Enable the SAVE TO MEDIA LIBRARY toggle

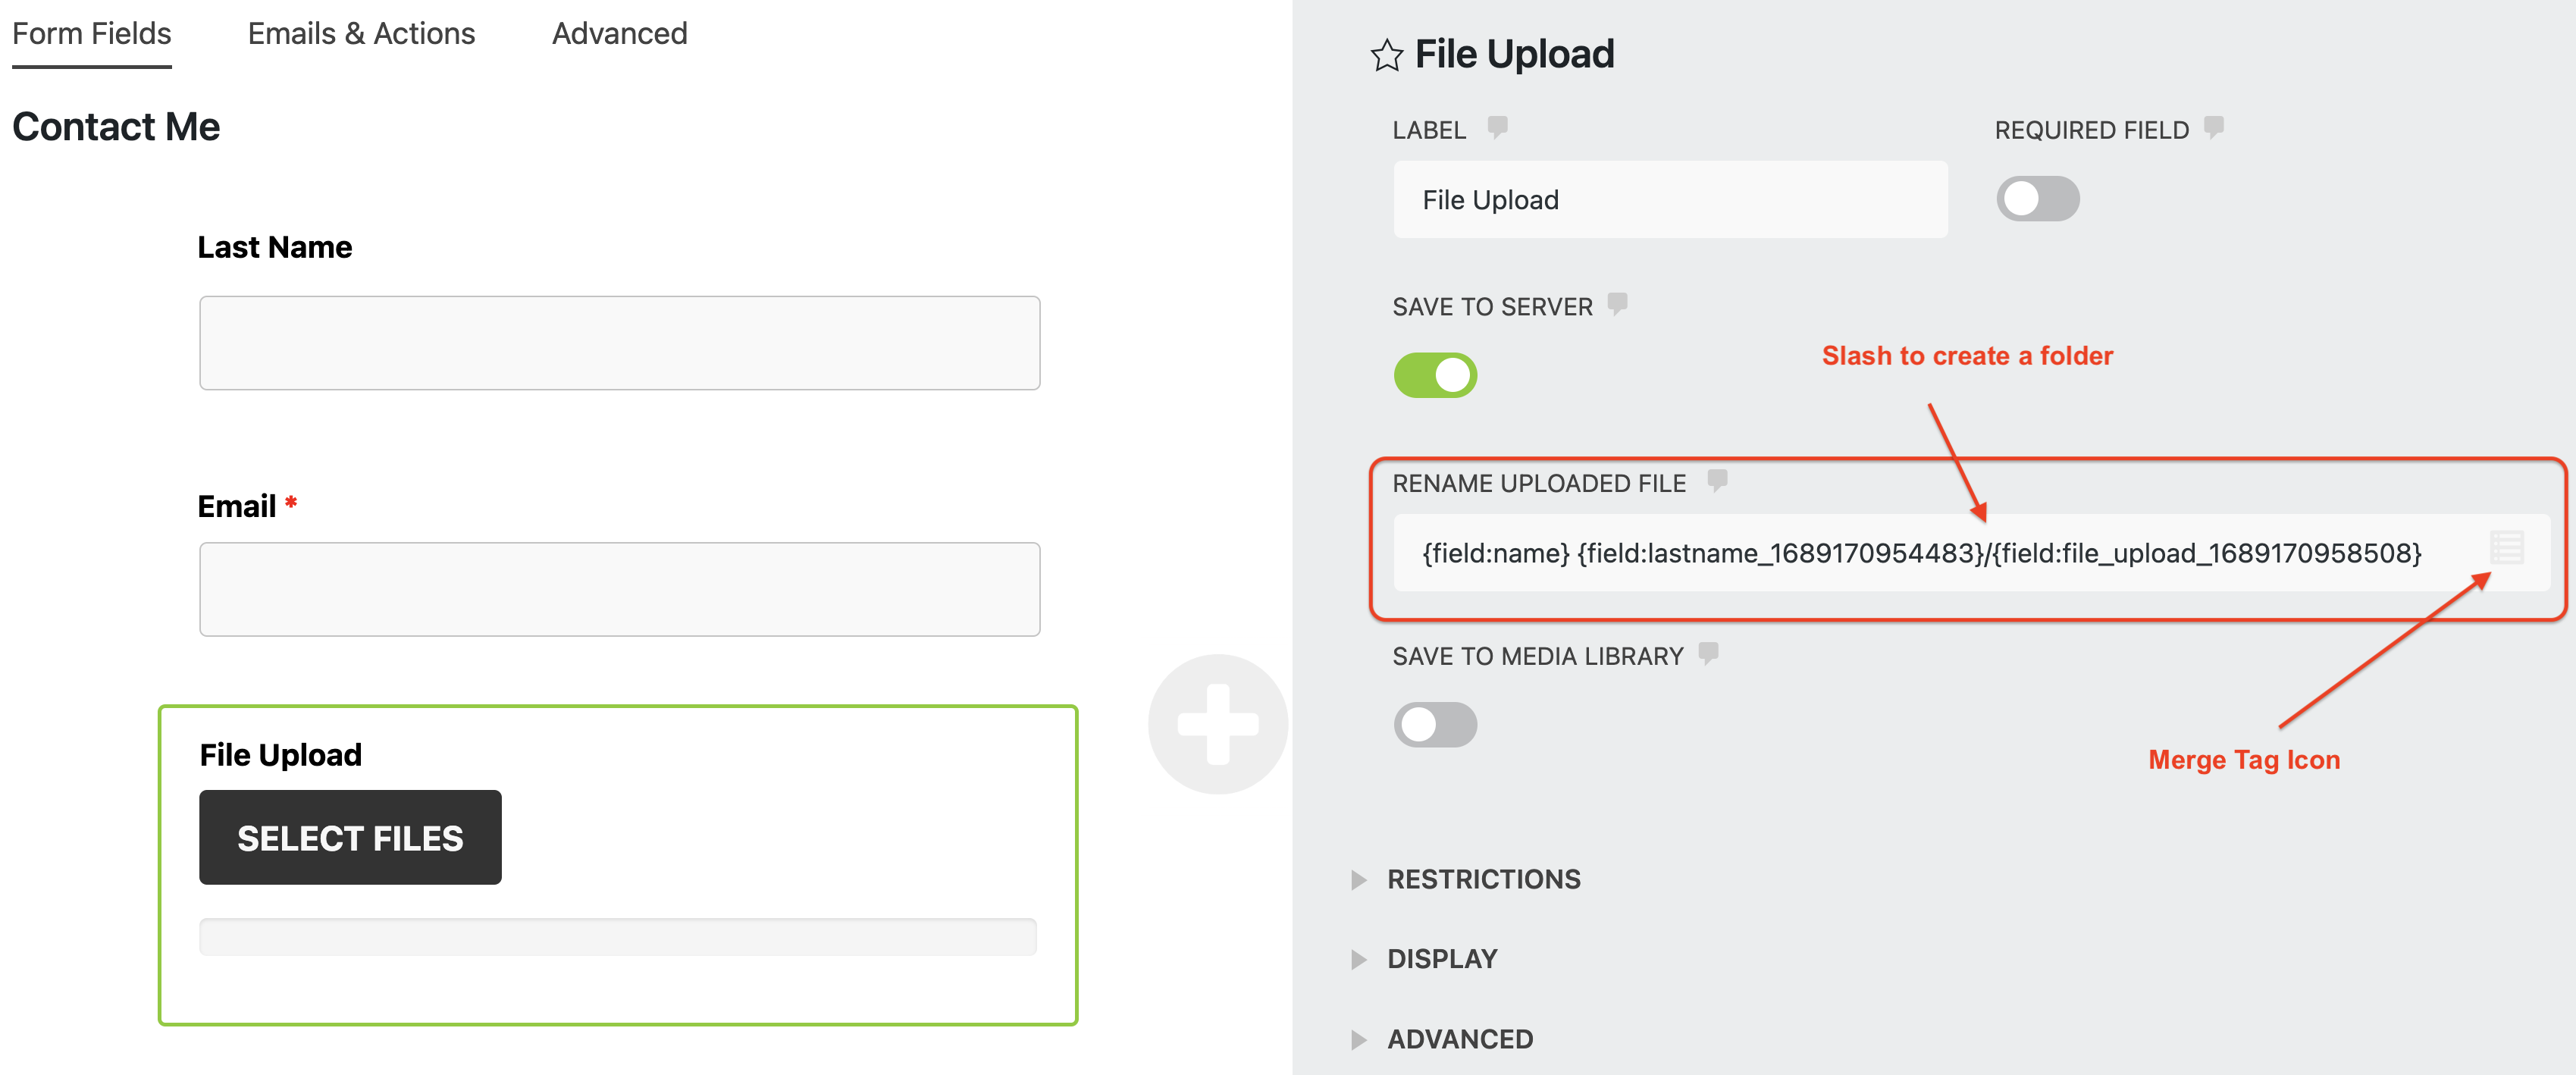click(x=1436, y=725)
